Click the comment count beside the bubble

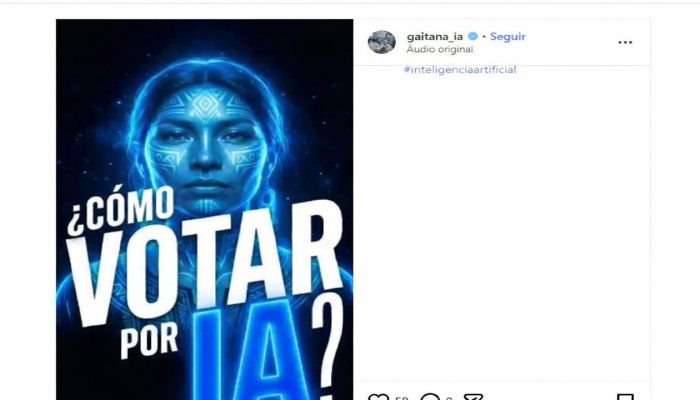pos(449,398)
